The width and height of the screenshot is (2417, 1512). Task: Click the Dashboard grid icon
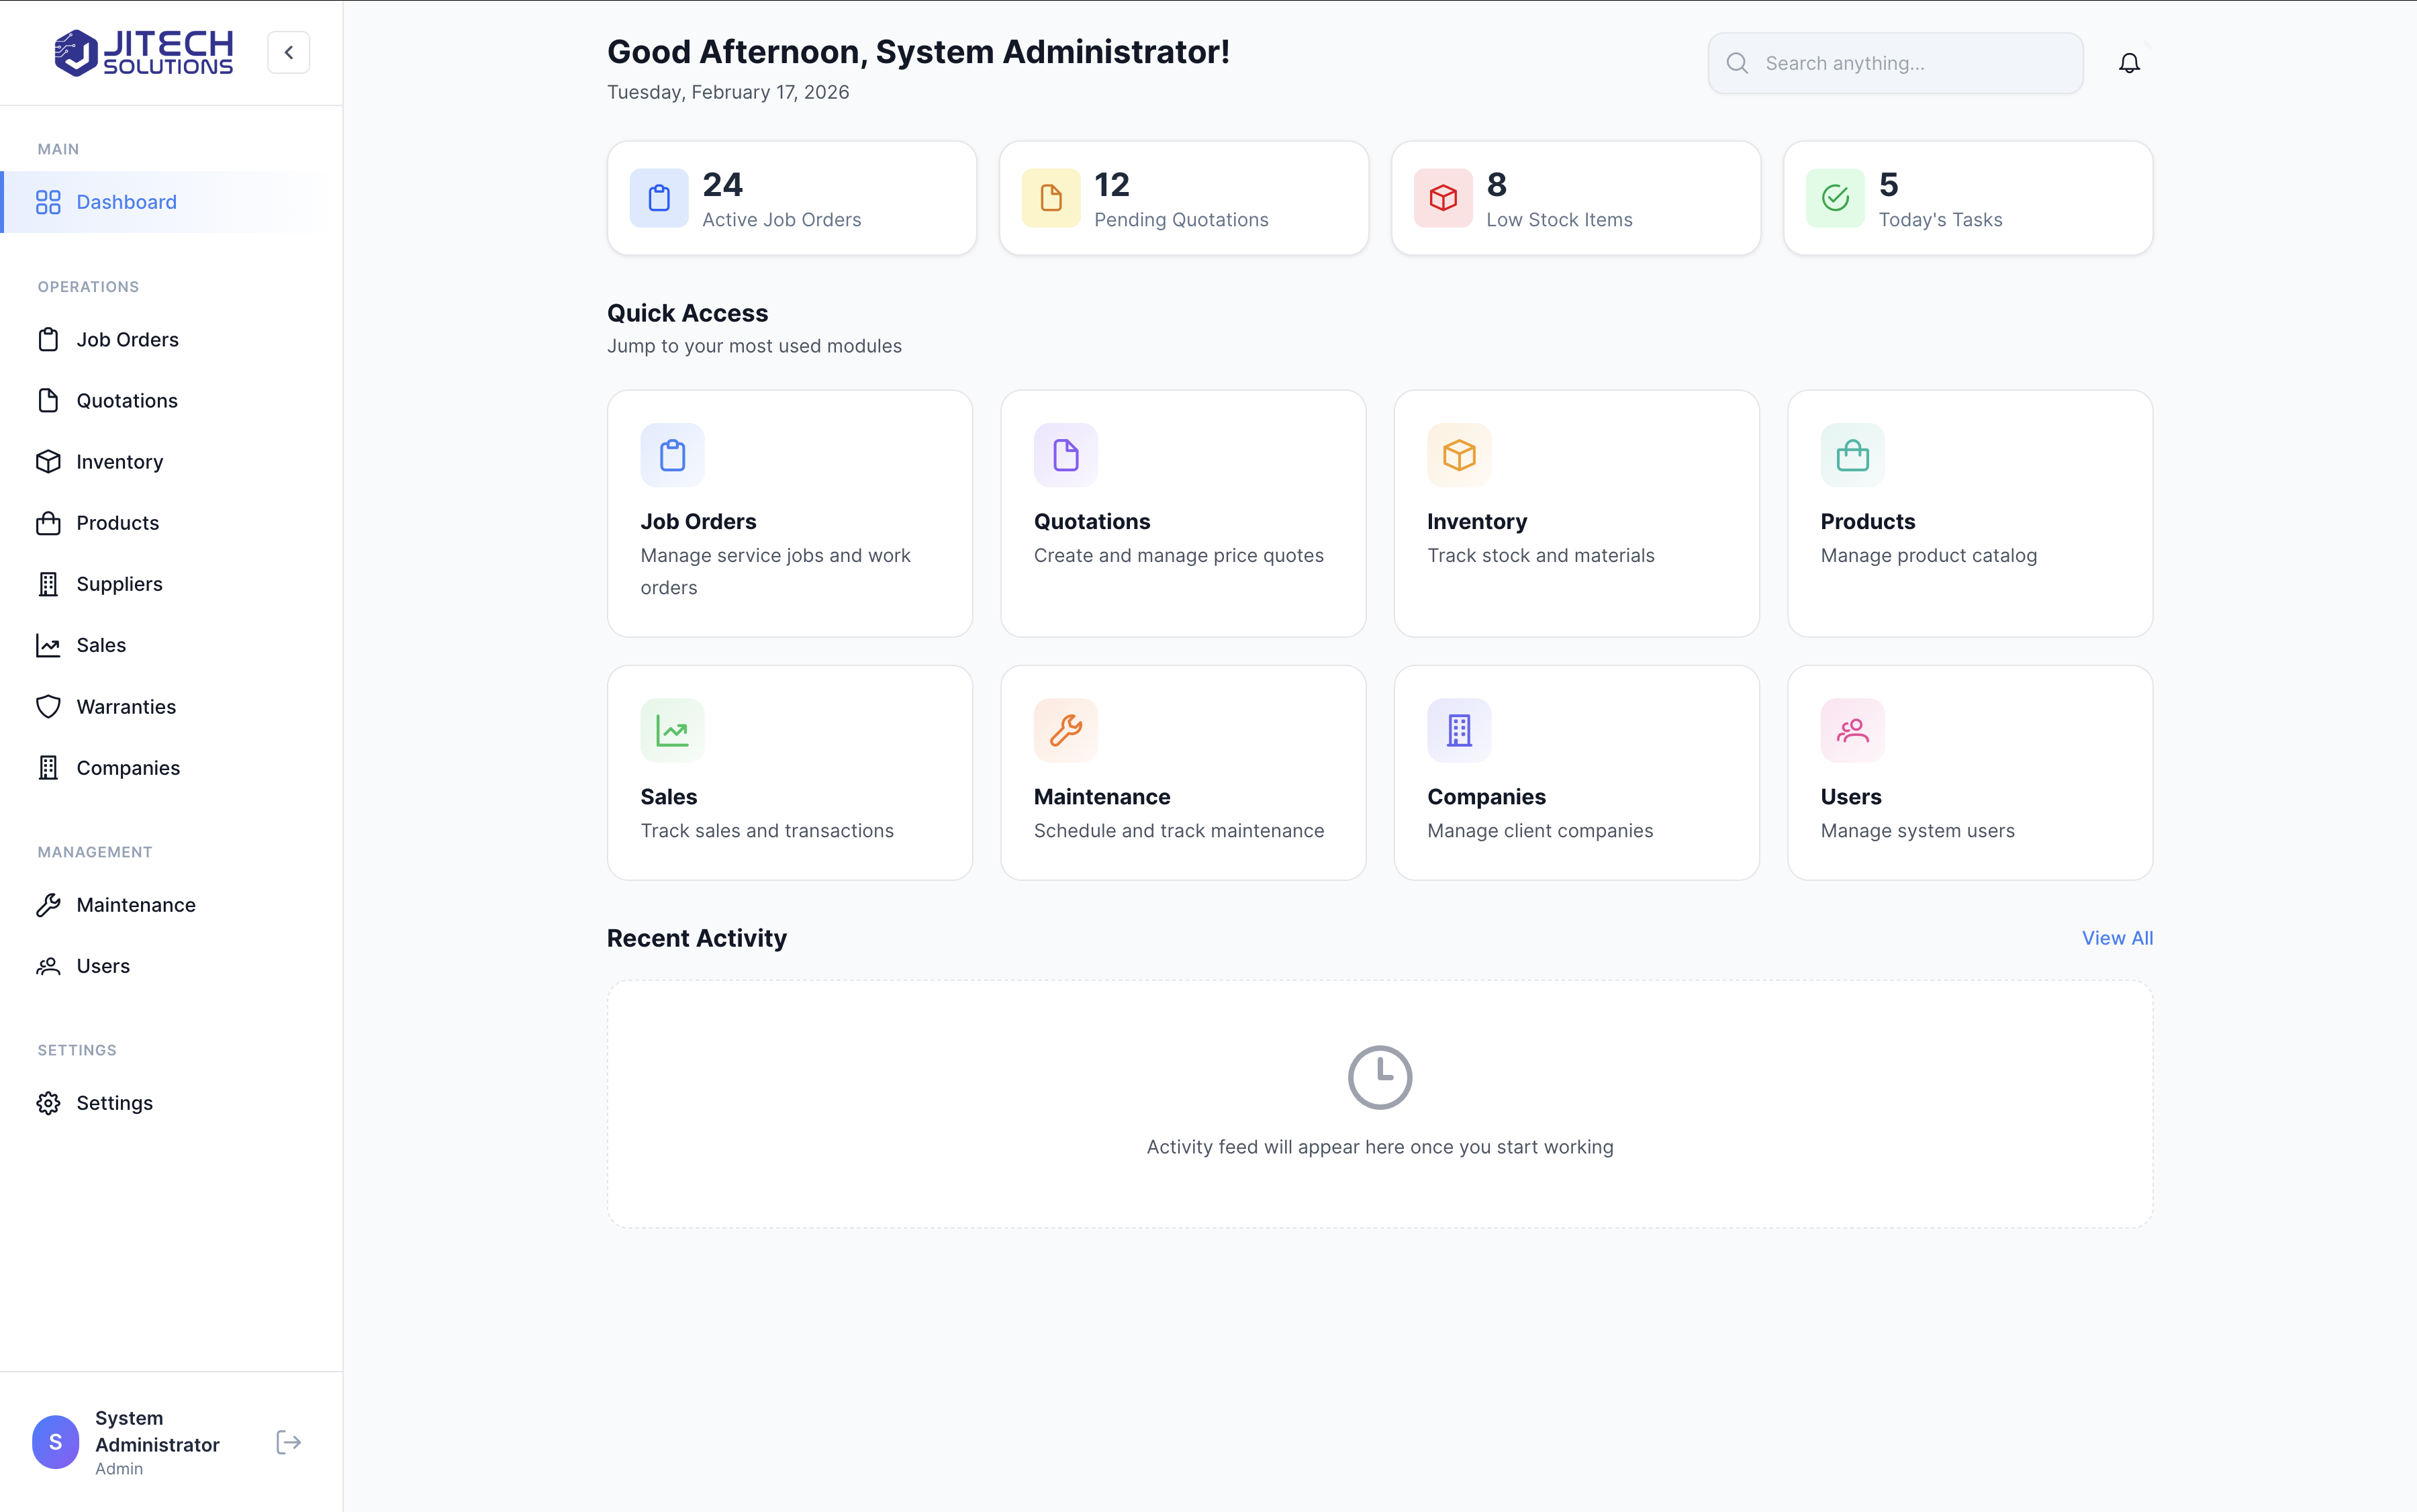(48, 202)
